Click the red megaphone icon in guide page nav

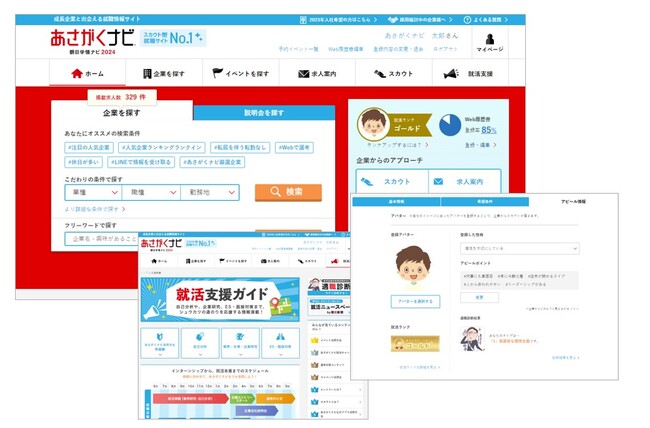point(335,261)
